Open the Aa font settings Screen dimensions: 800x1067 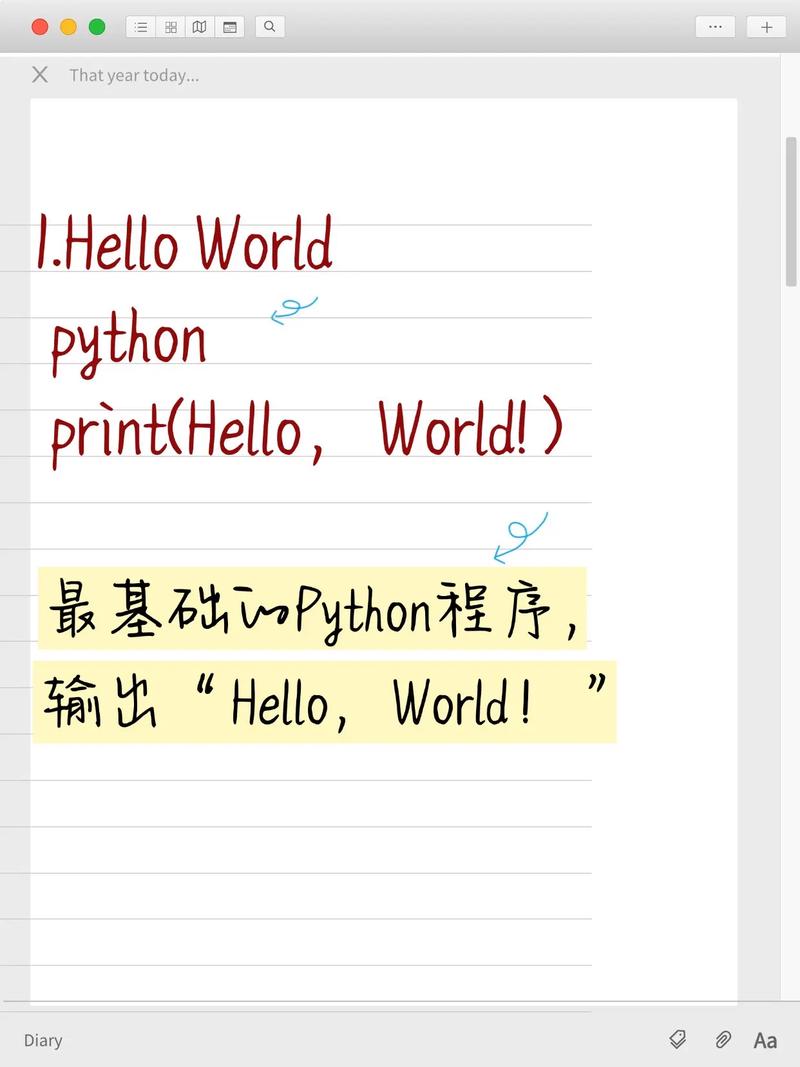[x=765, y=1040]
